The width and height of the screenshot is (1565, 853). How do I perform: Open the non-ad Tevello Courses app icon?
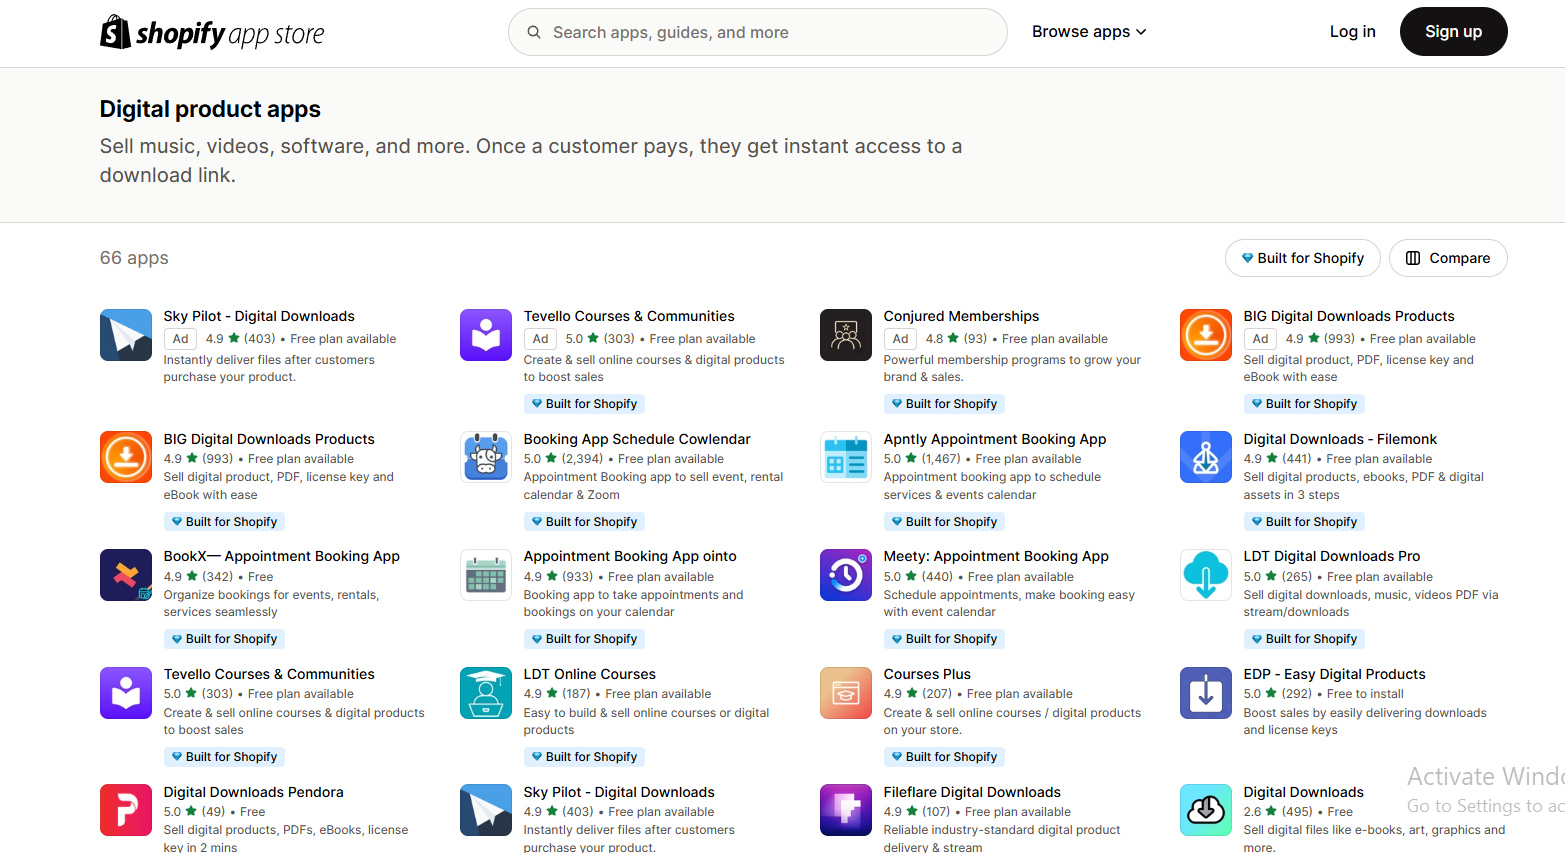(x=126, y=693)
